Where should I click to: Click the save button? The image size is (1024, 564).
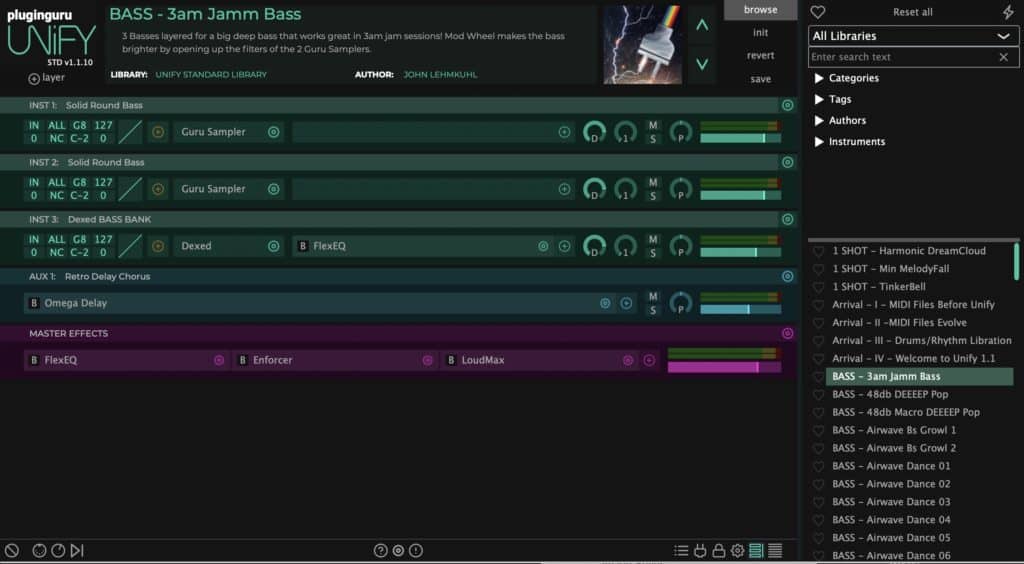click(760, 79)
